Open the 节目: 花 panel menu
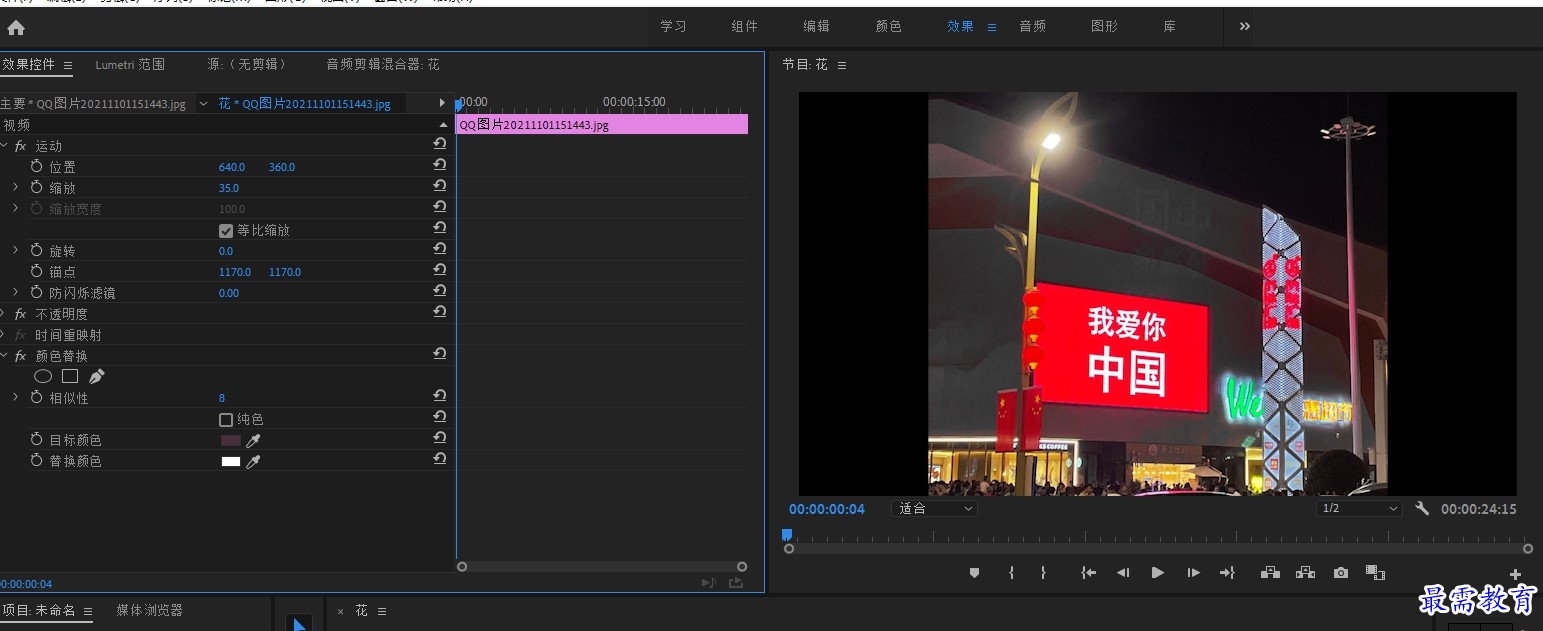 coord(842,65)
